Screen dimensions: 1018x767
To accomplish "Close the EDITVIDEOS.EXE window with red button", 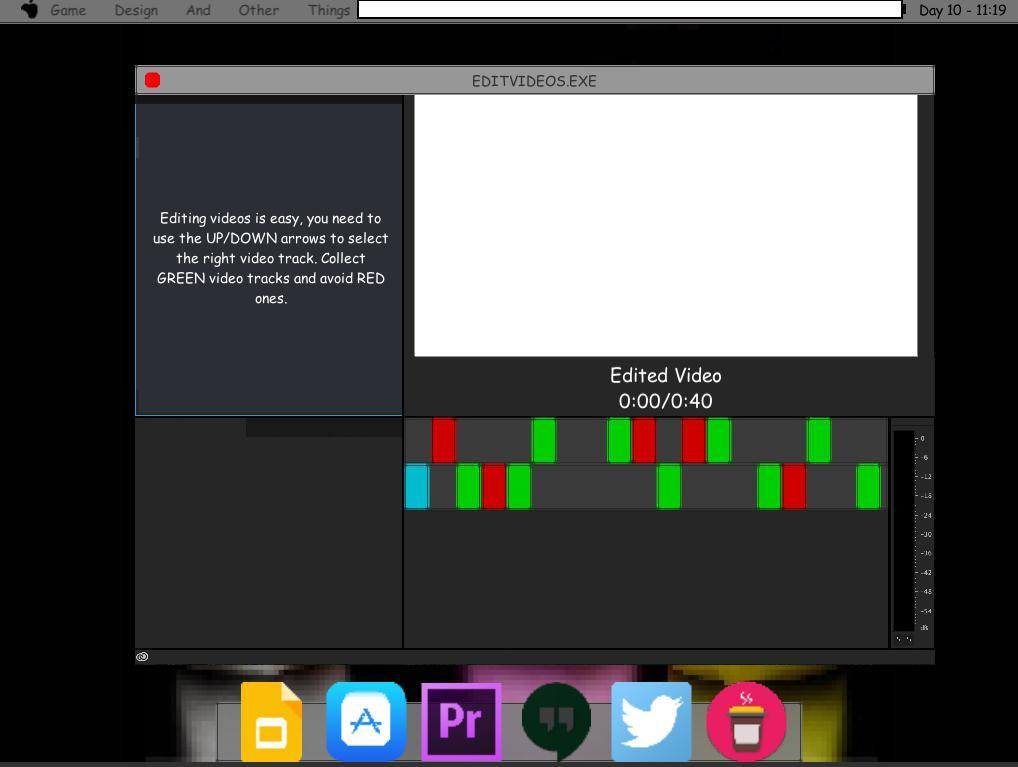I will click(153, 80).
